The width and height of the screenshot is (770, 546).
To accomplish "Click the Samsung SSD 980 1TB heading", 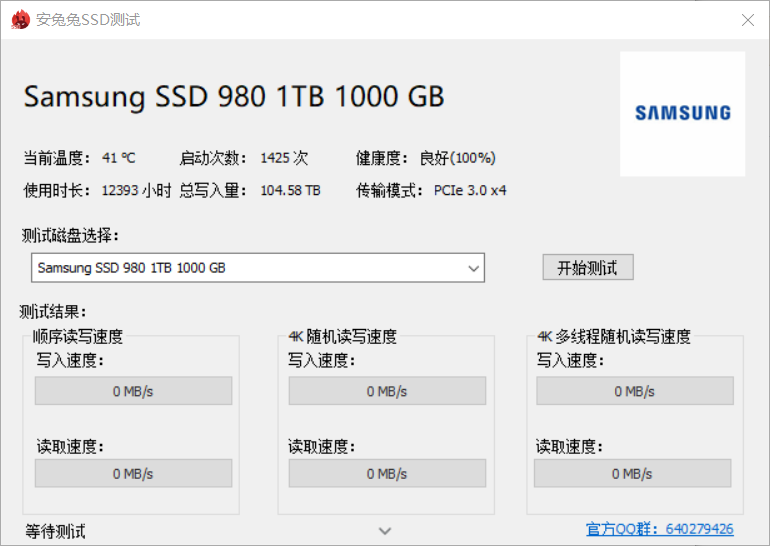I will click(234, 97).
